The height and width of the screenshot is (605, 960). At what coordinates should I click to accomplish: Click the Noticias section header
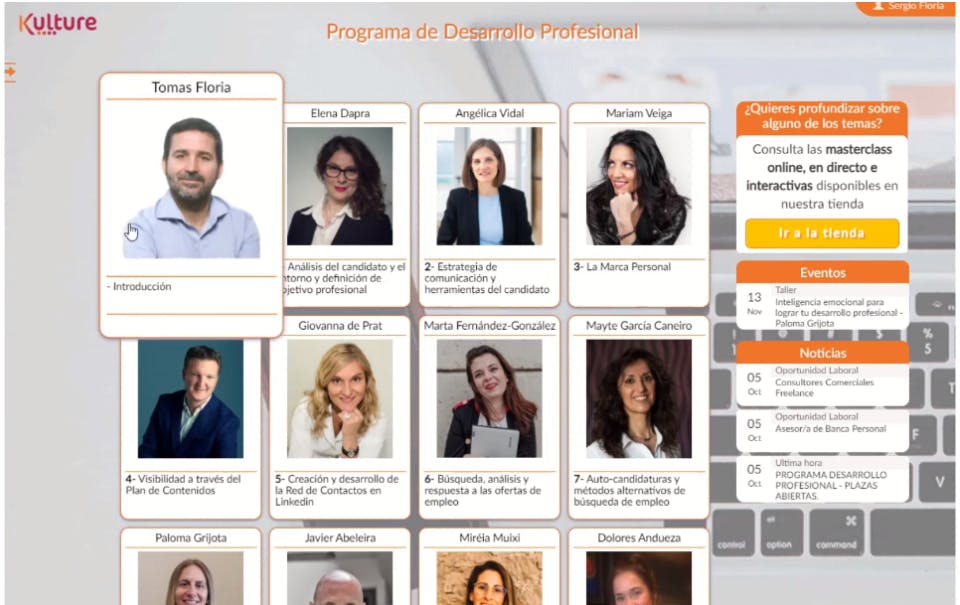tap(822, 353)
